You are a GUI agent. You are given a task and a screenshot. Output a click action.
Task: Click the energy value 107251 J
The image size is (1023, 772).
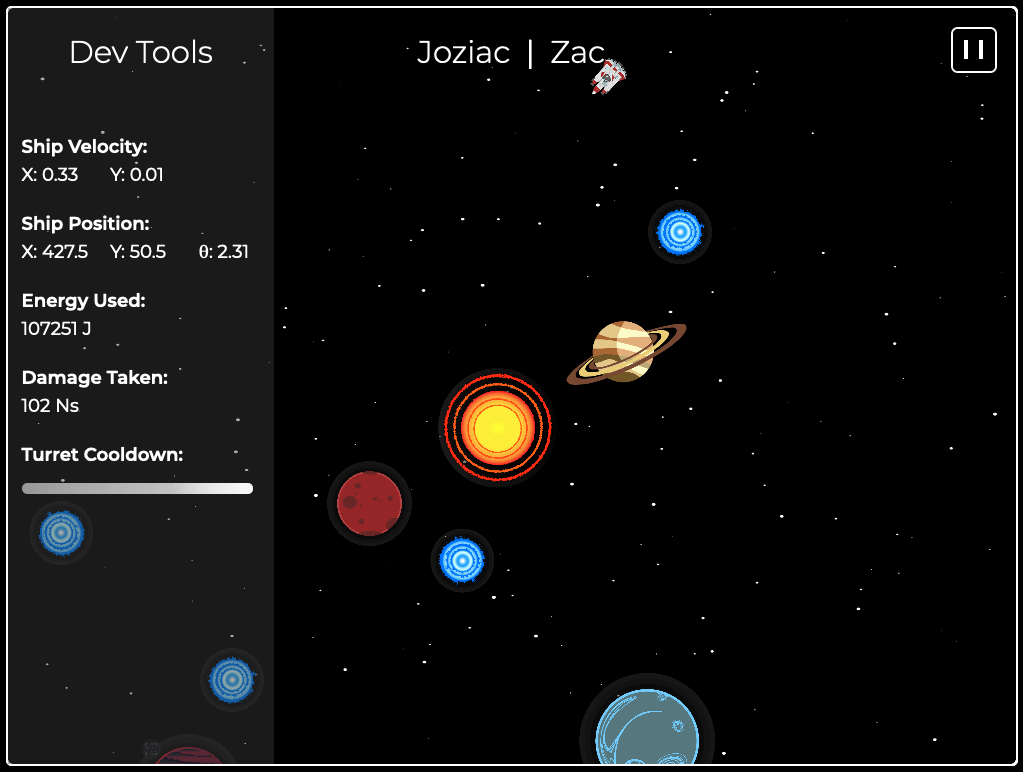pyautogui.click(x=56, y=329)
